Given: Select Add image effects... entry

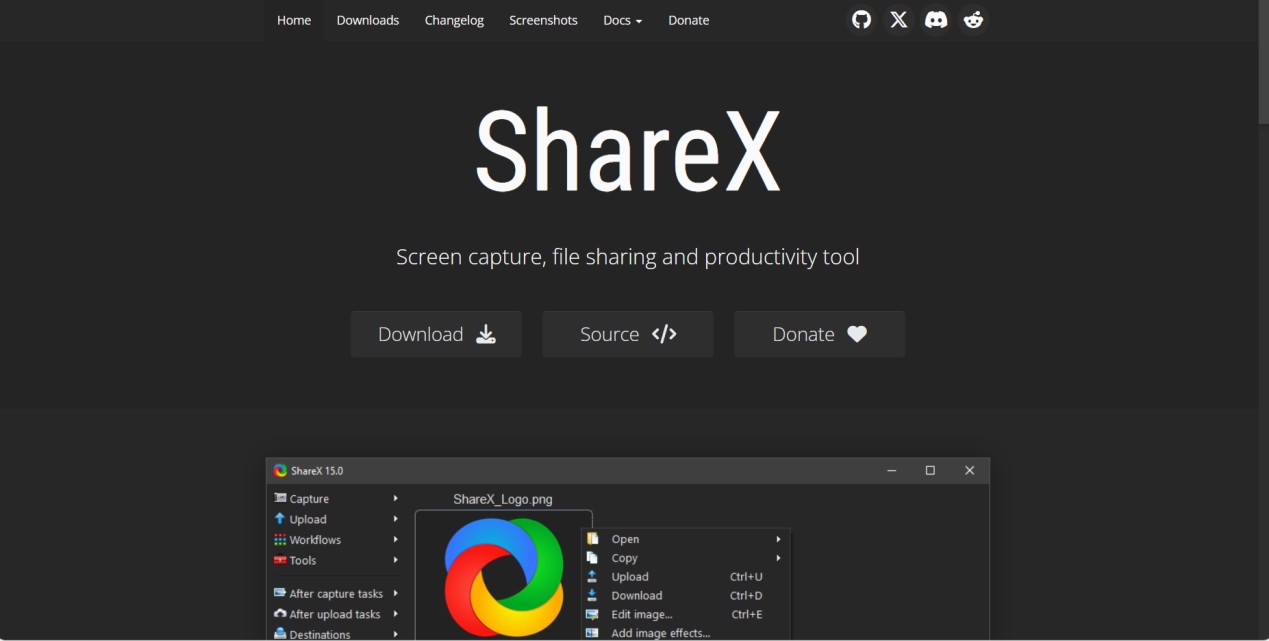Looking at the screenshot, I should (x=686, y=633).
